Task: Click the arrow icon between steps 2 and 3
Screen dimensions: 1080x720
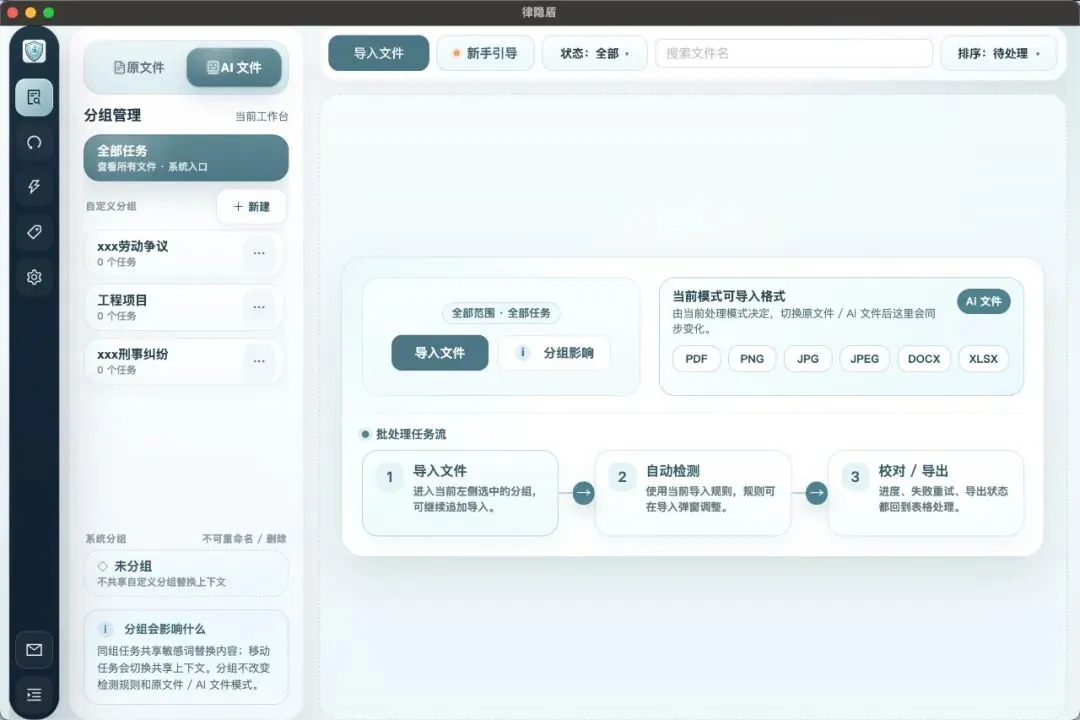Action: tap(816, 493)
